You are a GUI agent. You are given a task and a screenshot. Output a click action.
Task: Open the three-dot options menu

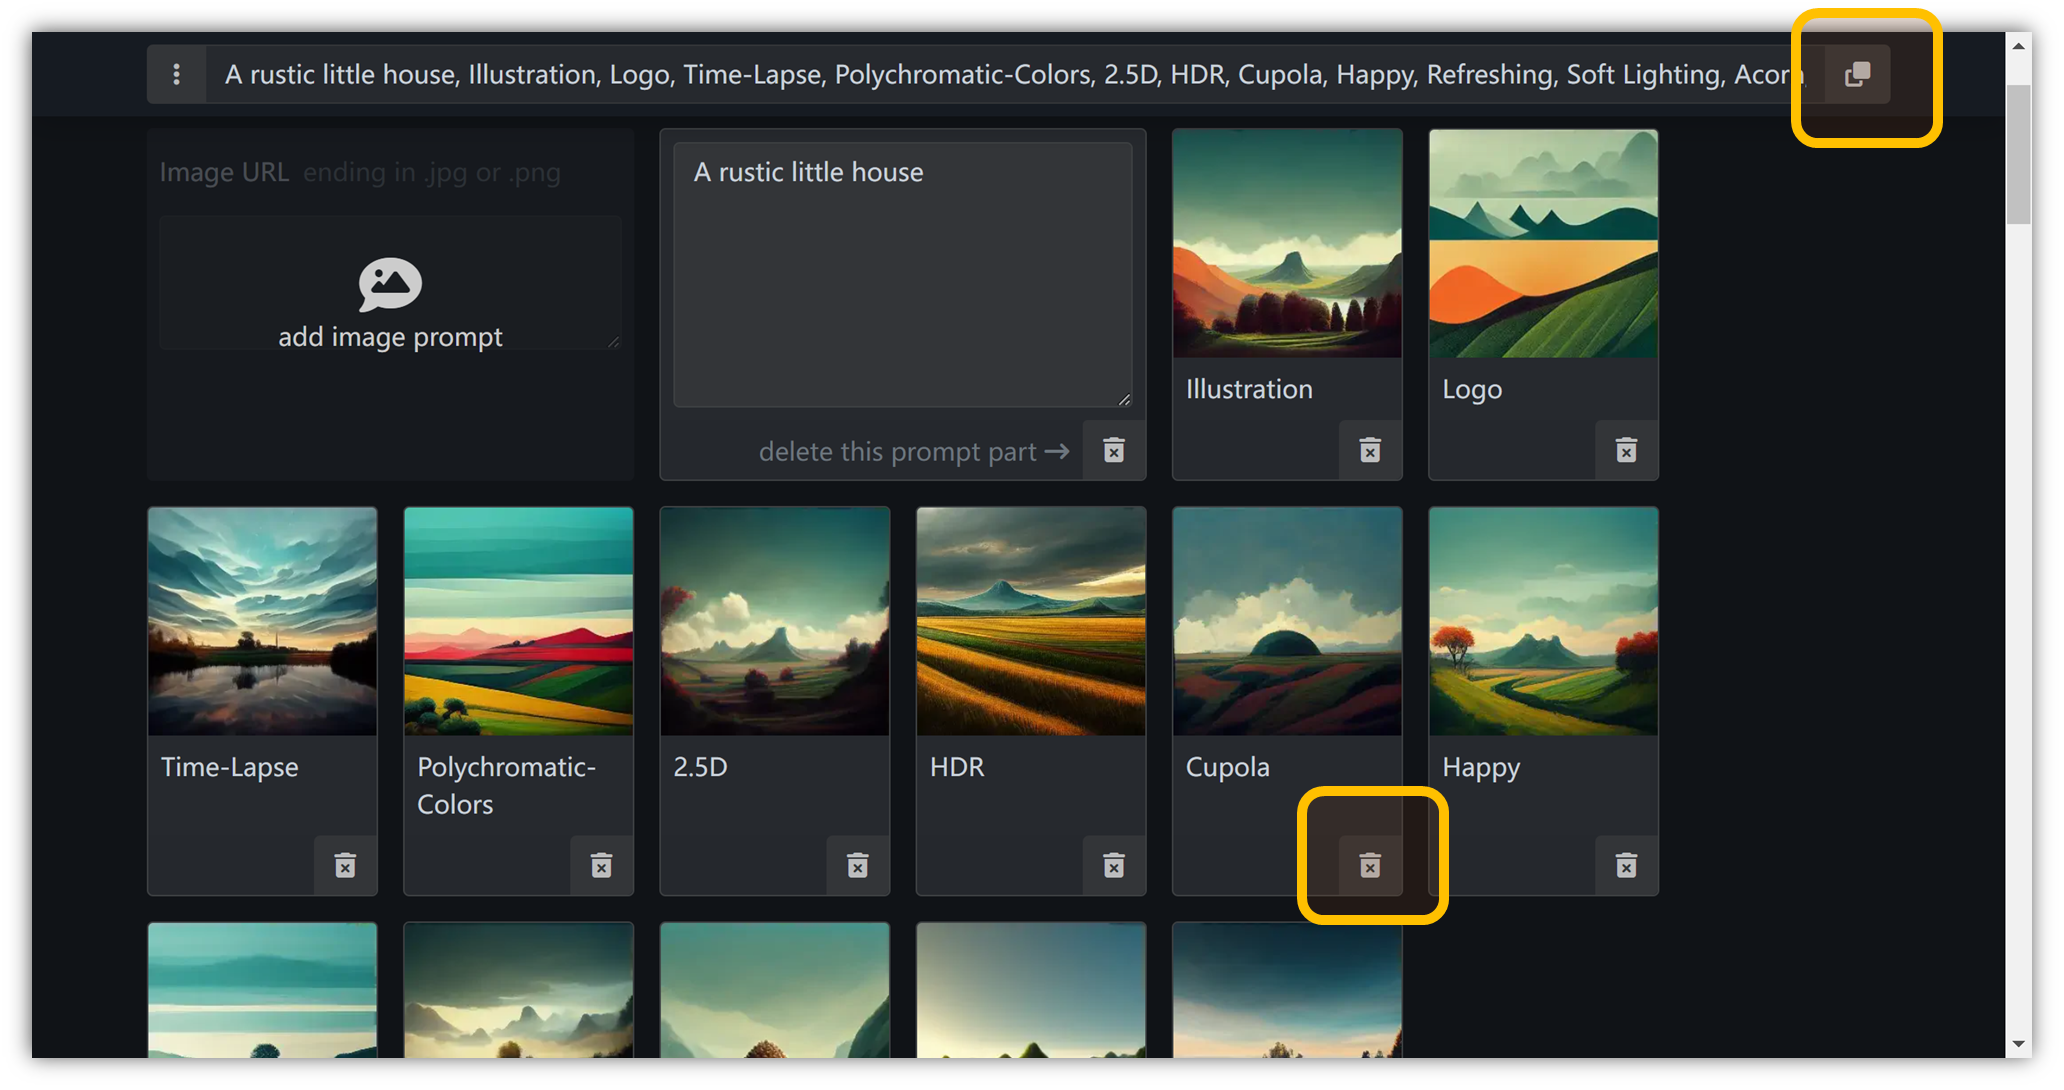click(x=177, y=74)
